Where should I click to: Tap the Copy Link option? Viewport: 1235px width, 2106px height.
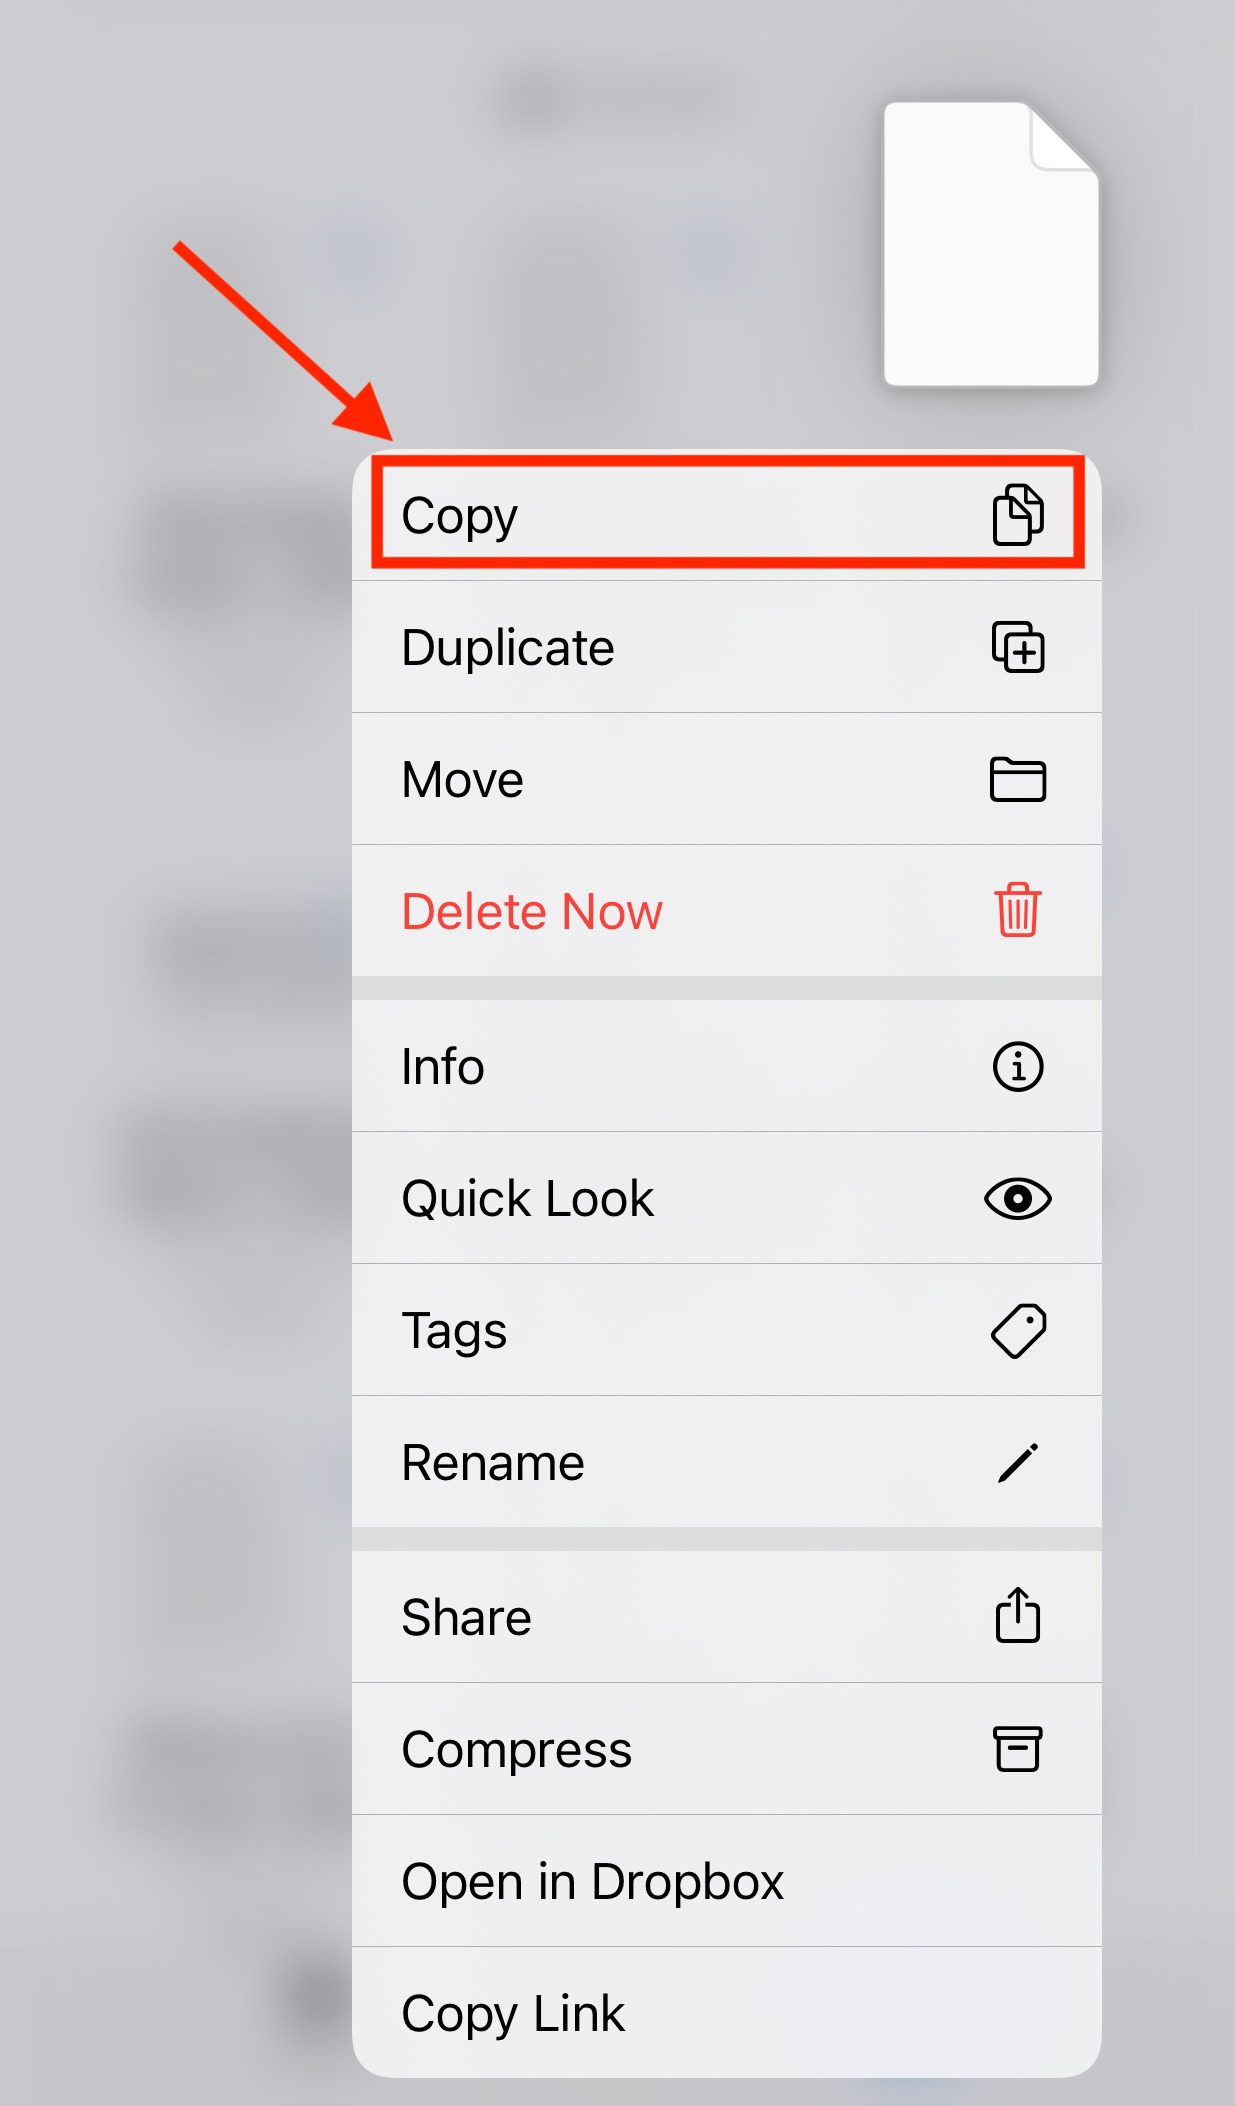click(727, 2012)
